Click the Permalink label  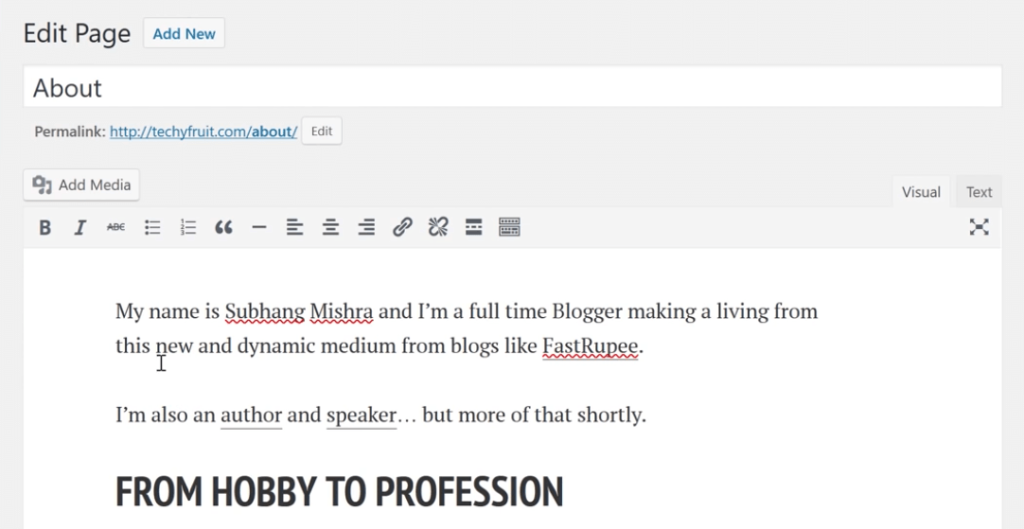point(70,132)
